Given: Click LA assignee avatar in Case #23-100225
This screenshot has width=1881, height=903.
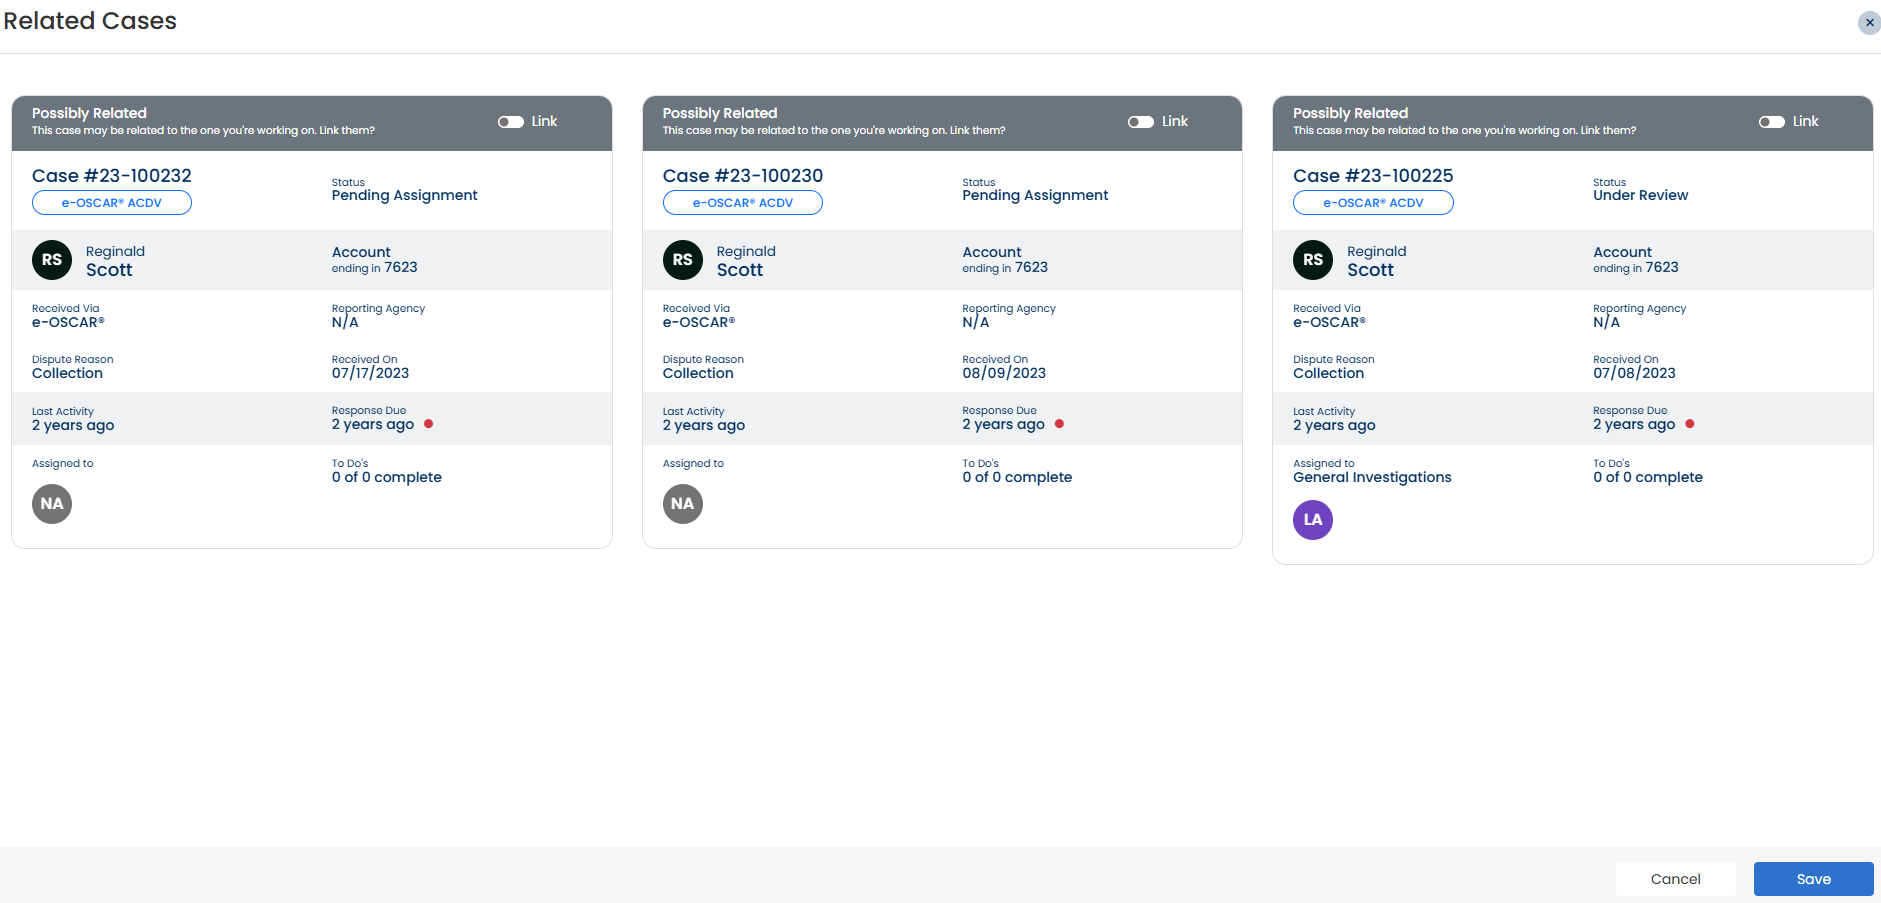Looking at the screenshot, I should 1313,520.
